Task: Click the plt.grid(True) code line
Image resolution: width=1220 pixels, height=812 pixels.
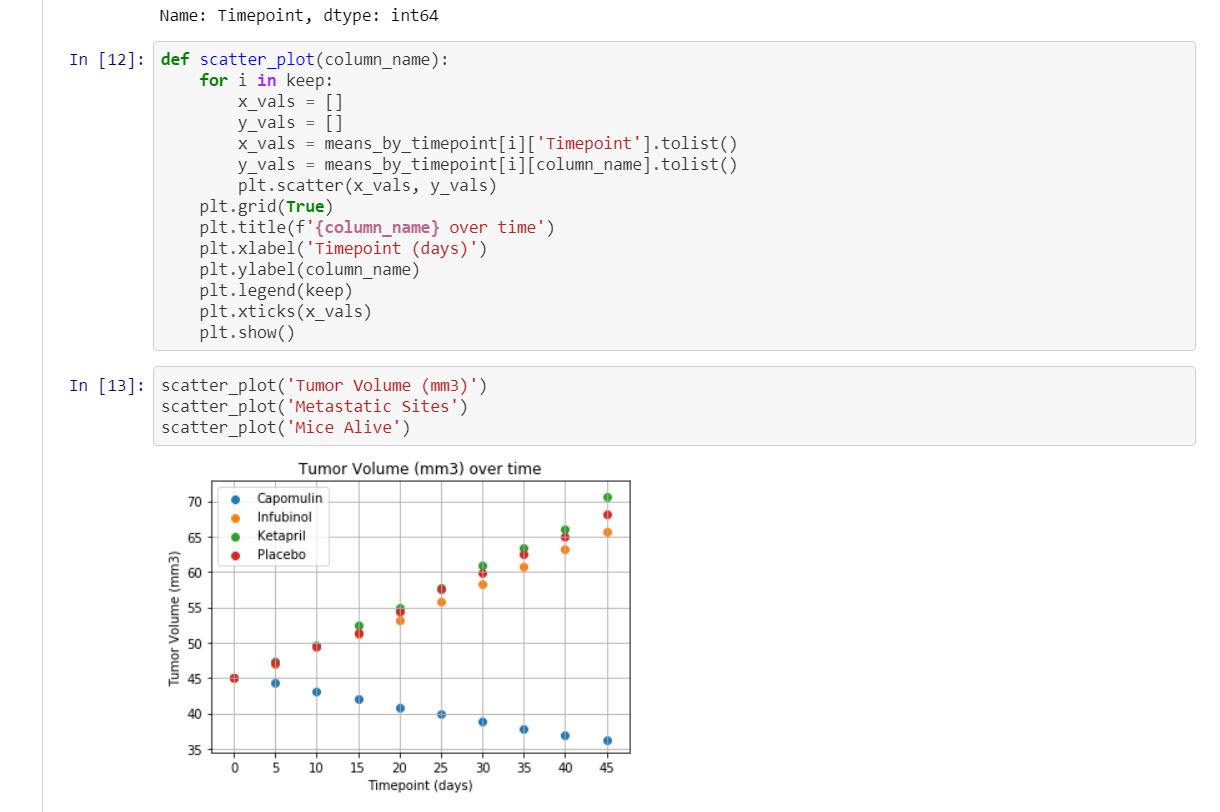Action: [265, 207]
